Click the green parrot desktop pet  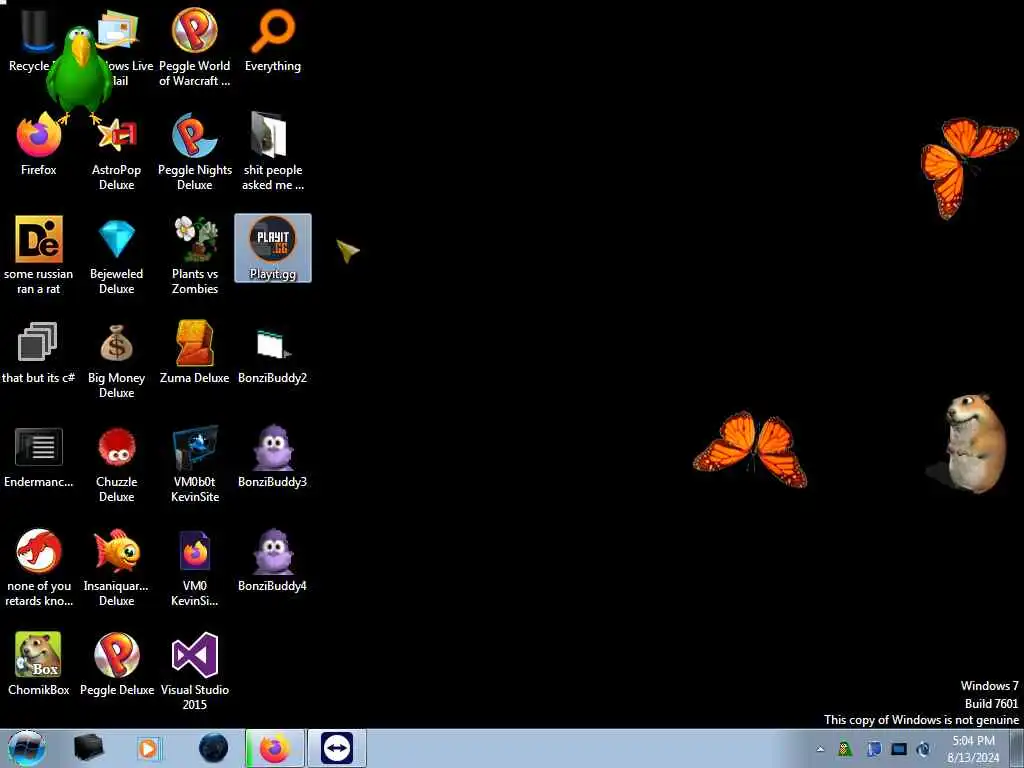pos(78,73)
